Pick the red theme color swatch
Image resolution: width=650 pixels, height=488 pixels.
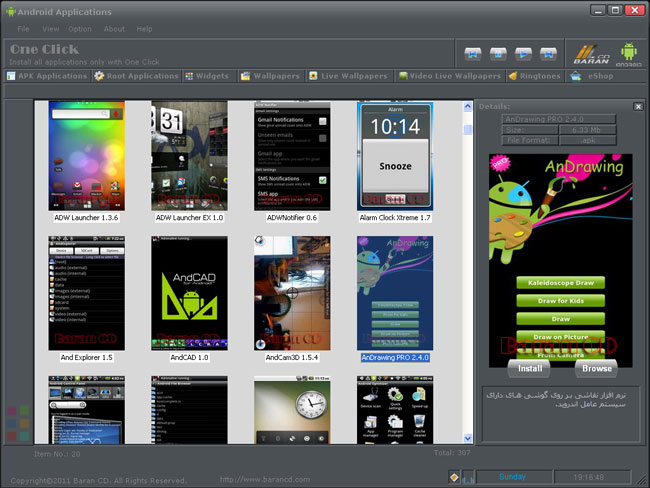coord(12,436)
